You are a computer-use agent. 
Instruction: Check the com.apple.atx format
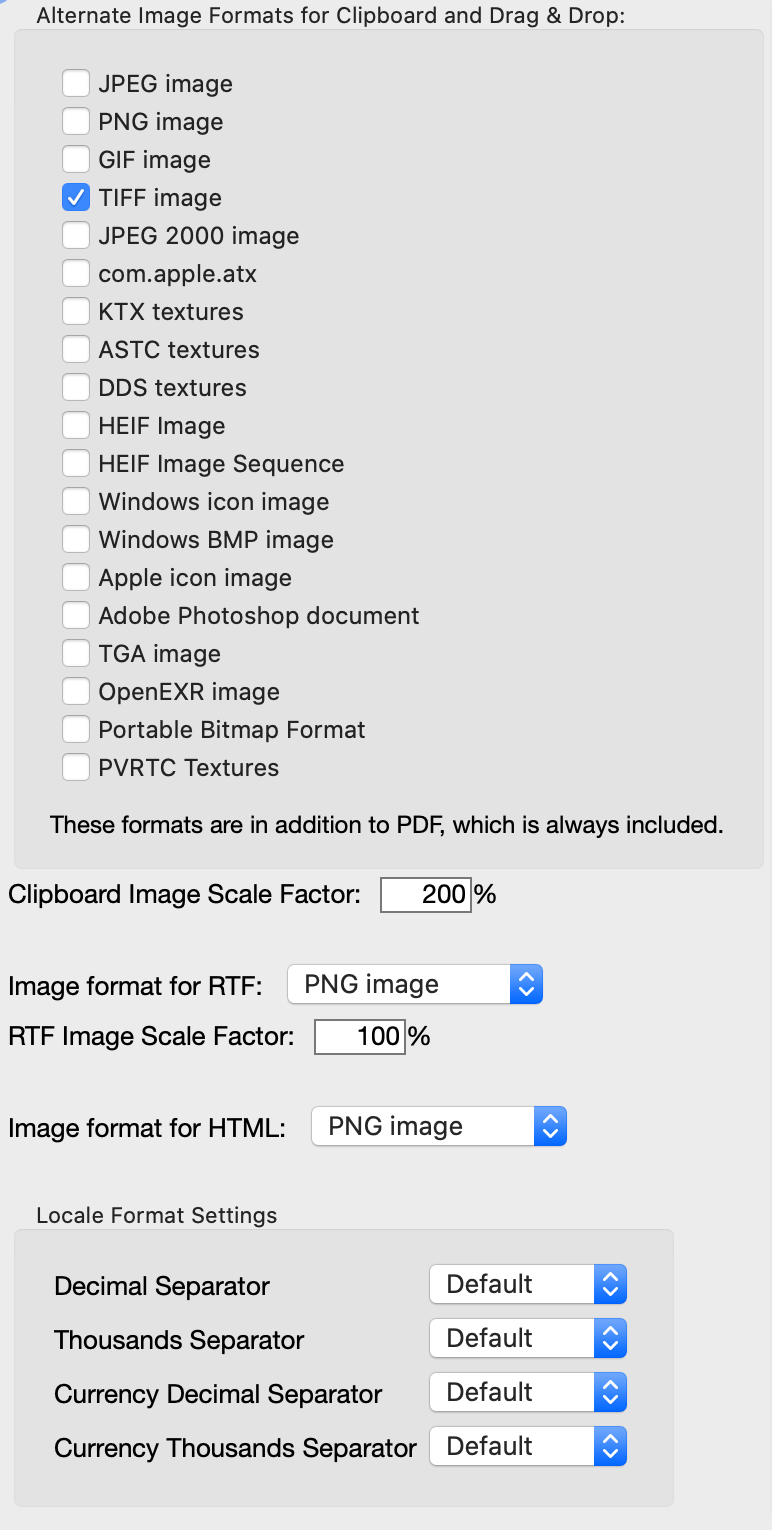(x=76, y=273)
